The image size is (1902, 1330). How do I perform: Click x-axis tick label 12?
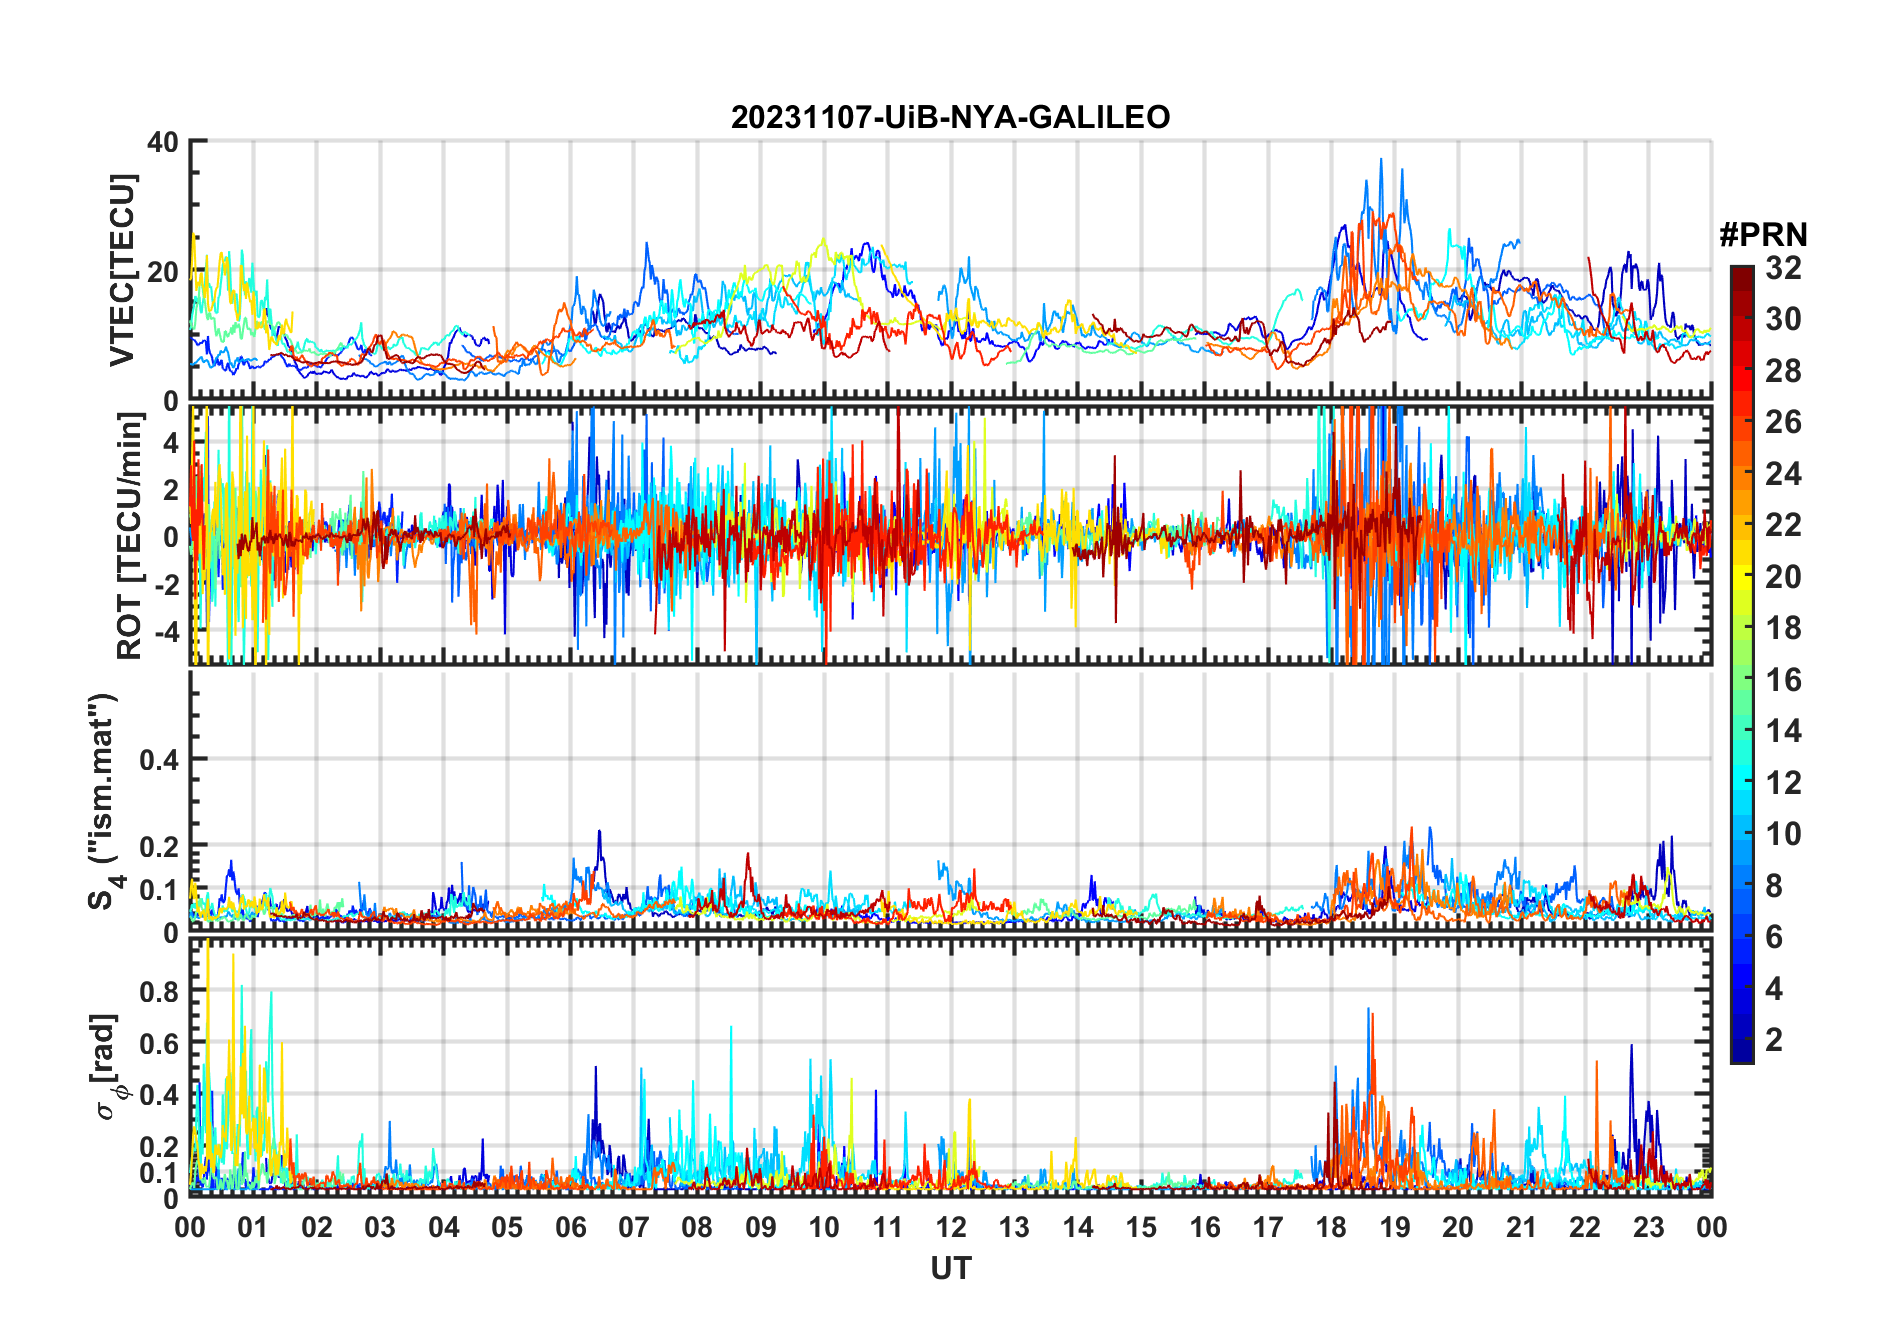click(950, 1228)
